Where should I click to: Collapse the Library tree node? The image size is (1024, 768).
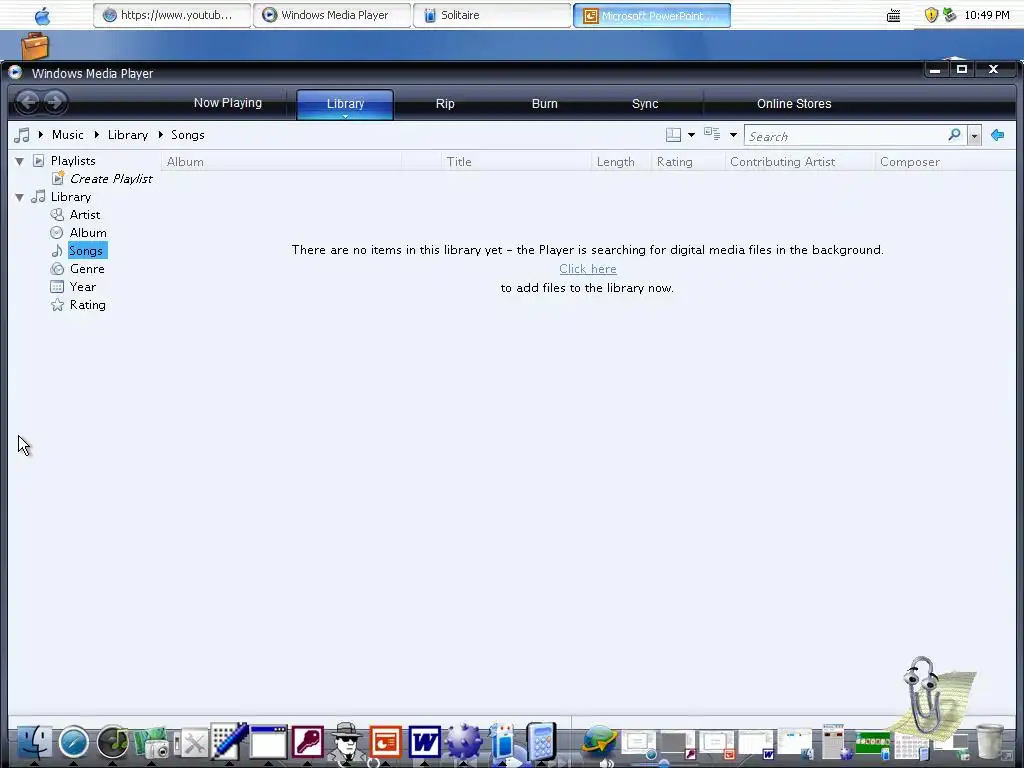pos(20,197)
